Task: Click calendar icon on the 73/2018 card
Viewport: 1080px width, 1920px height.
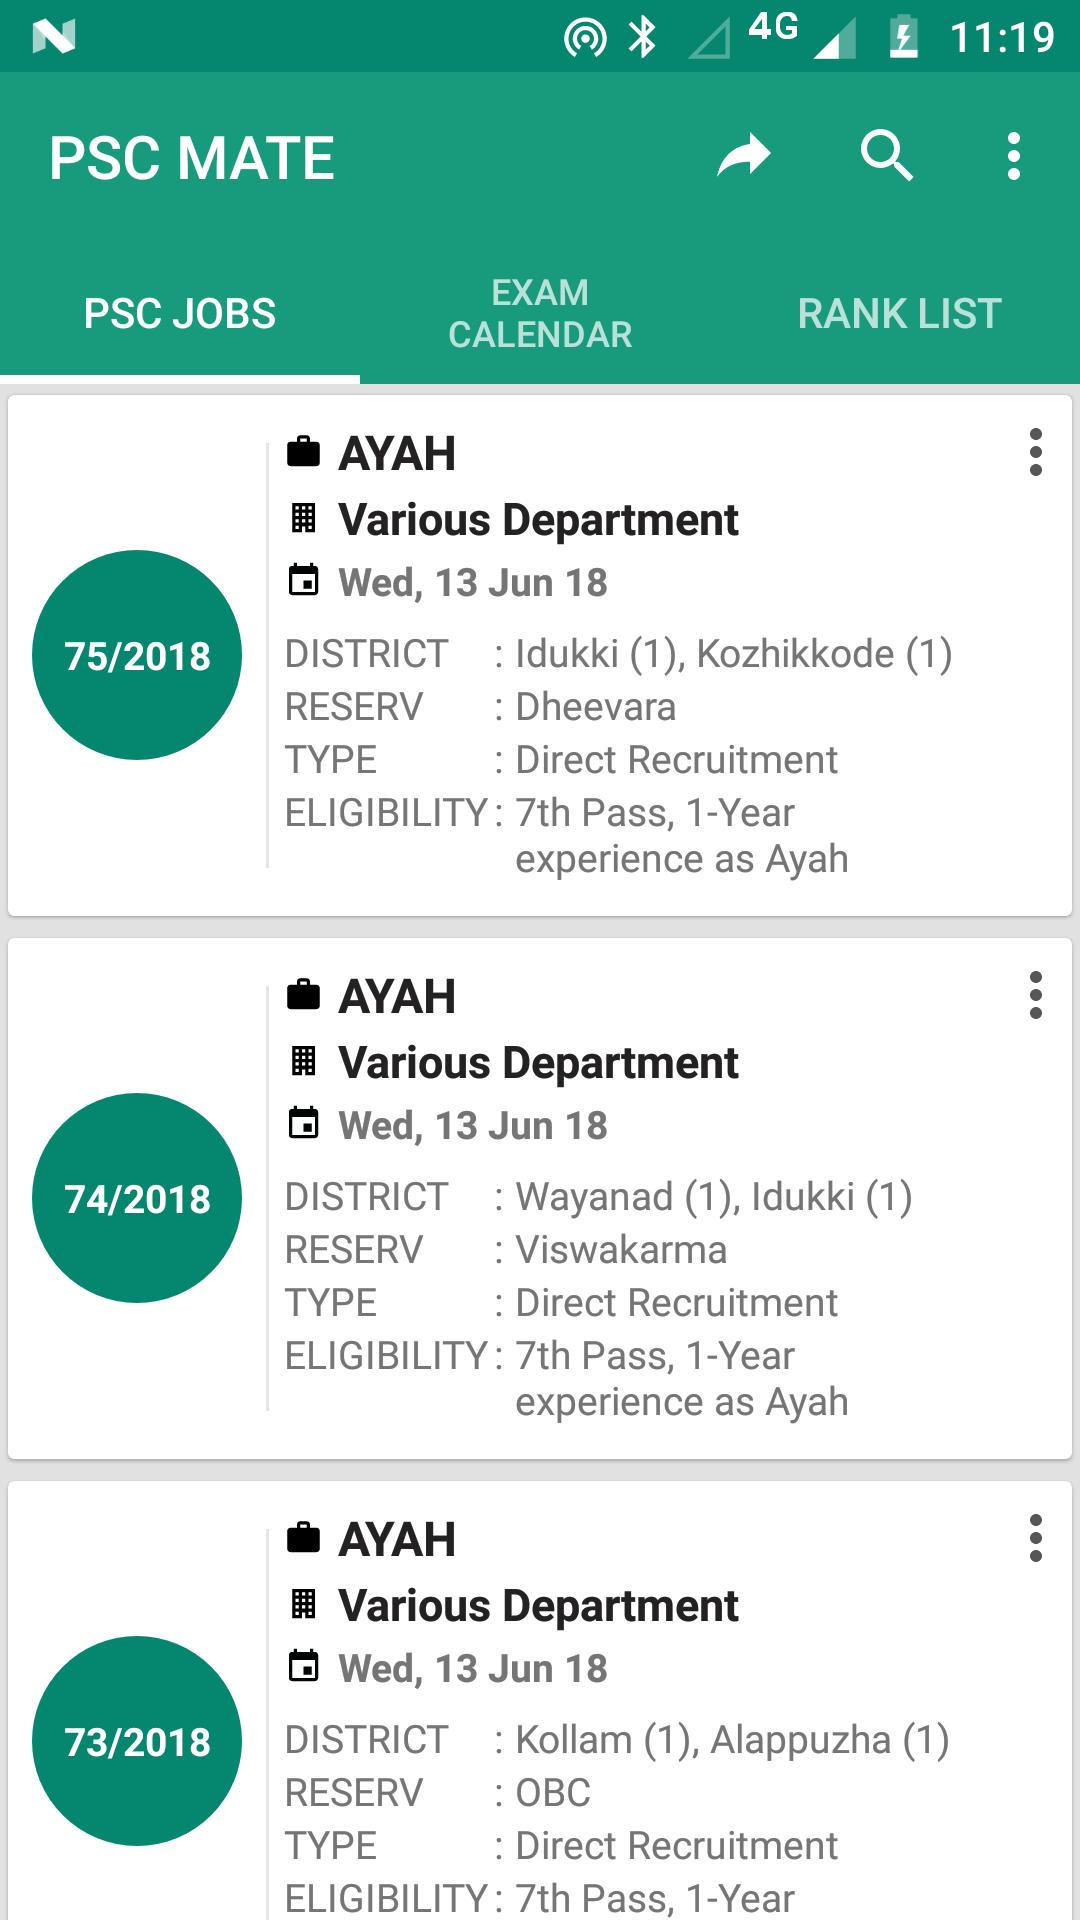Action: tap(303, 1667)
